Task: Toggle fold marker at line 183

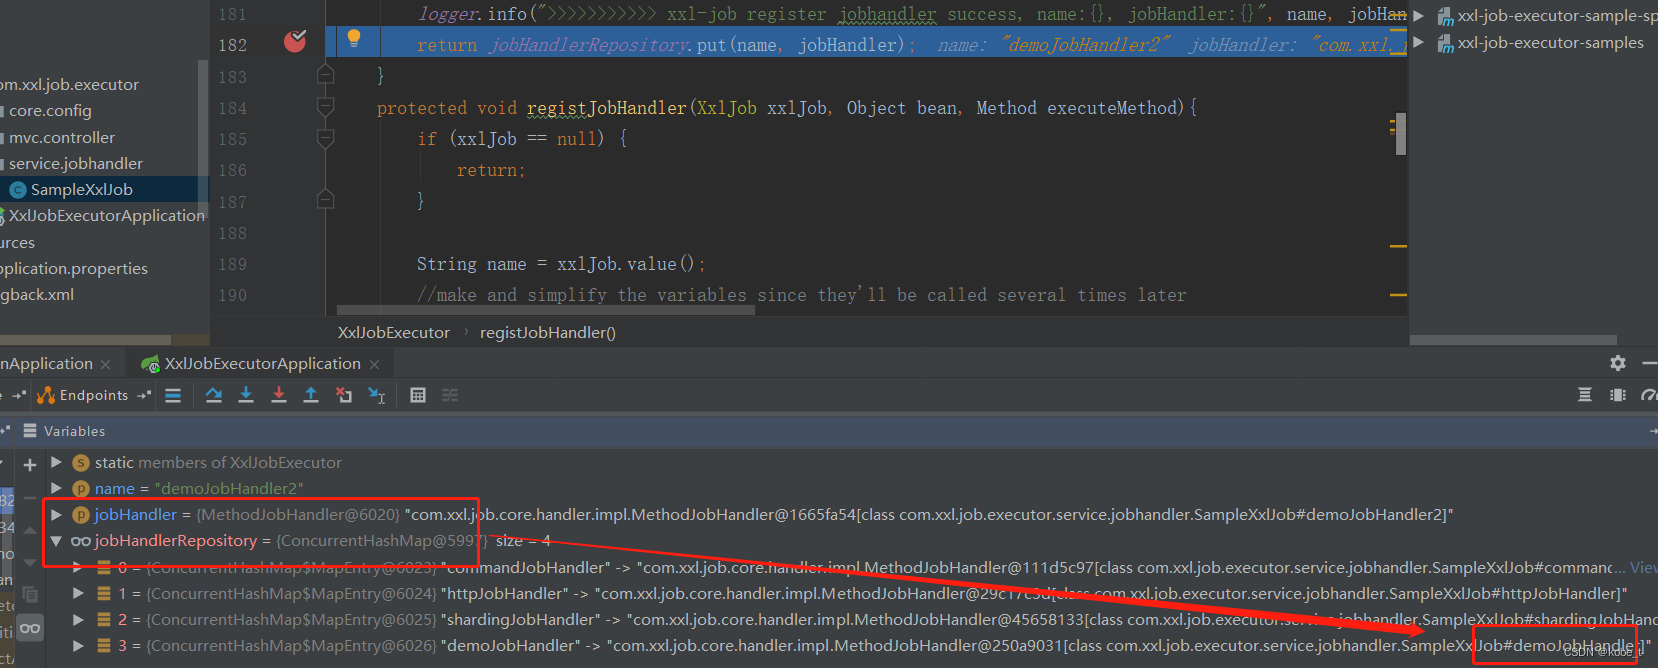Action: point(325,75)
